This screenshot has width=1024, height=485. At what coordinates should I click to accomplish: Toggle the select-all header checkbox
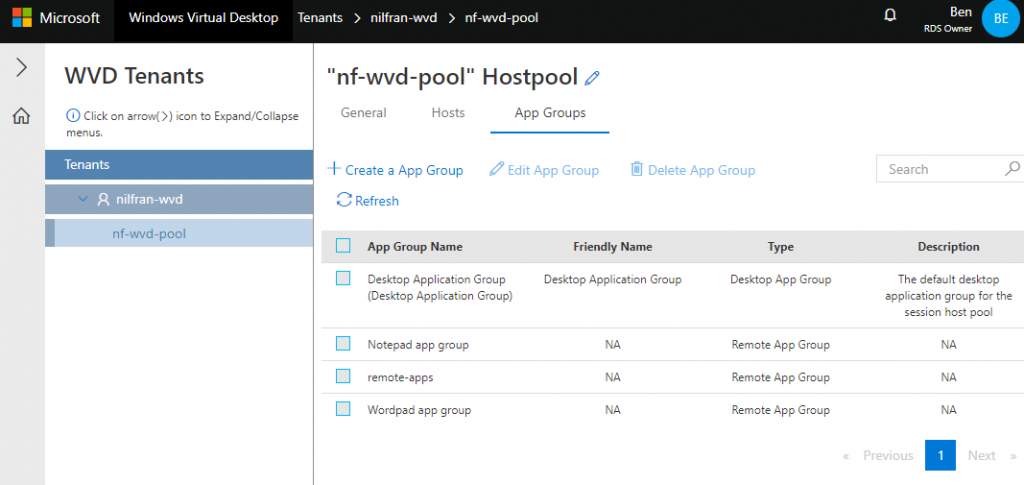[343, 246]
